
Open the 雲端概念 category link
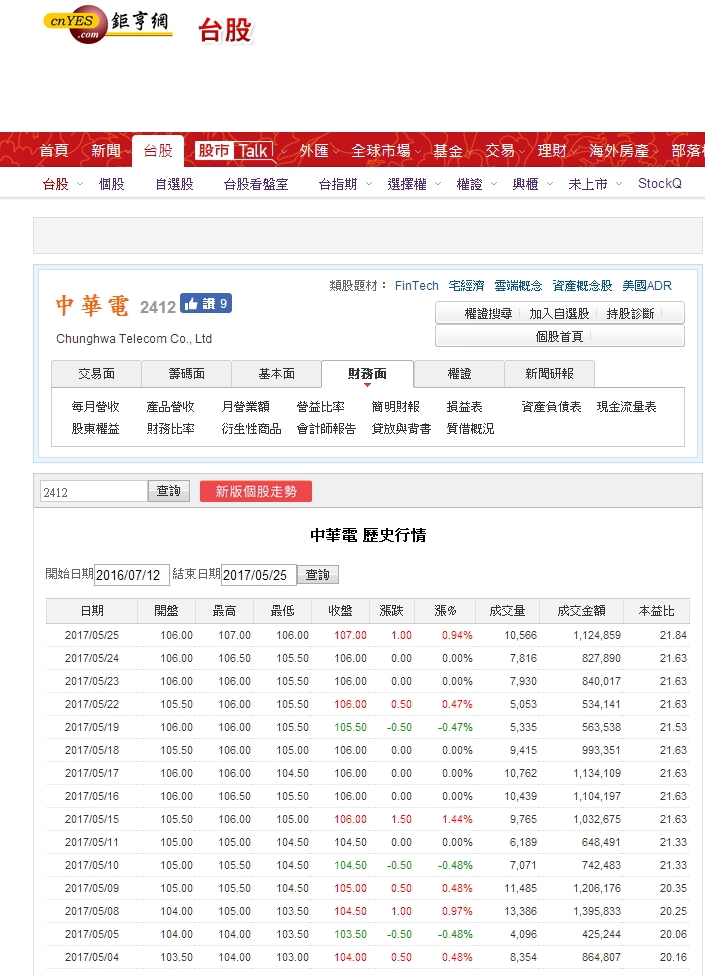click(518, 286)
